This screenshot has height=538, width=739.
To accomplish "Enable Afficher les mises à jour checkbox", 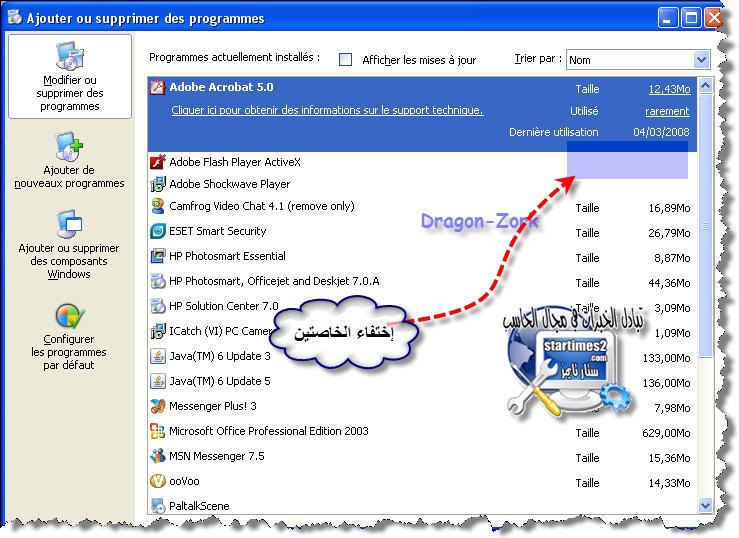I will pos(345,59).
